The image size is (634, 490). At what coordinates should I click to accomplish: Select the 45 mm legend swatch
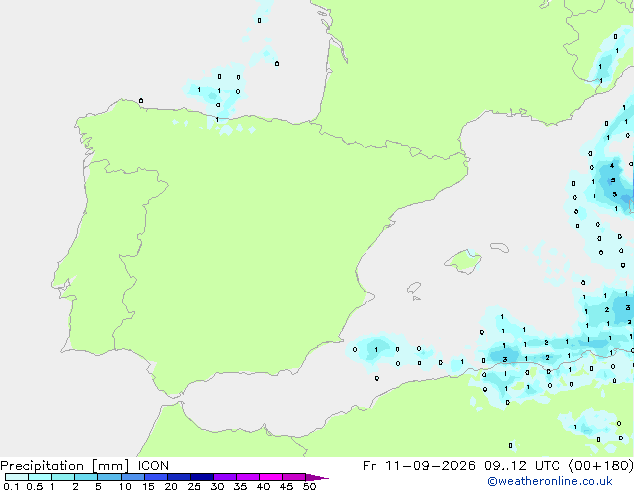click(x=294, y=477)
